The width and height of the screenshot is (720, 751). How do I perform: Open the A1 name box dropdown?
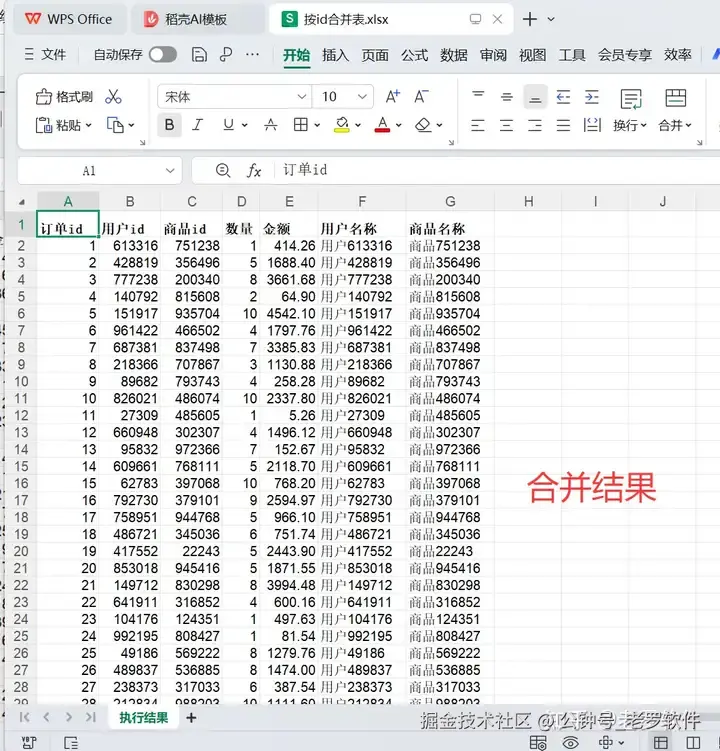170,171
